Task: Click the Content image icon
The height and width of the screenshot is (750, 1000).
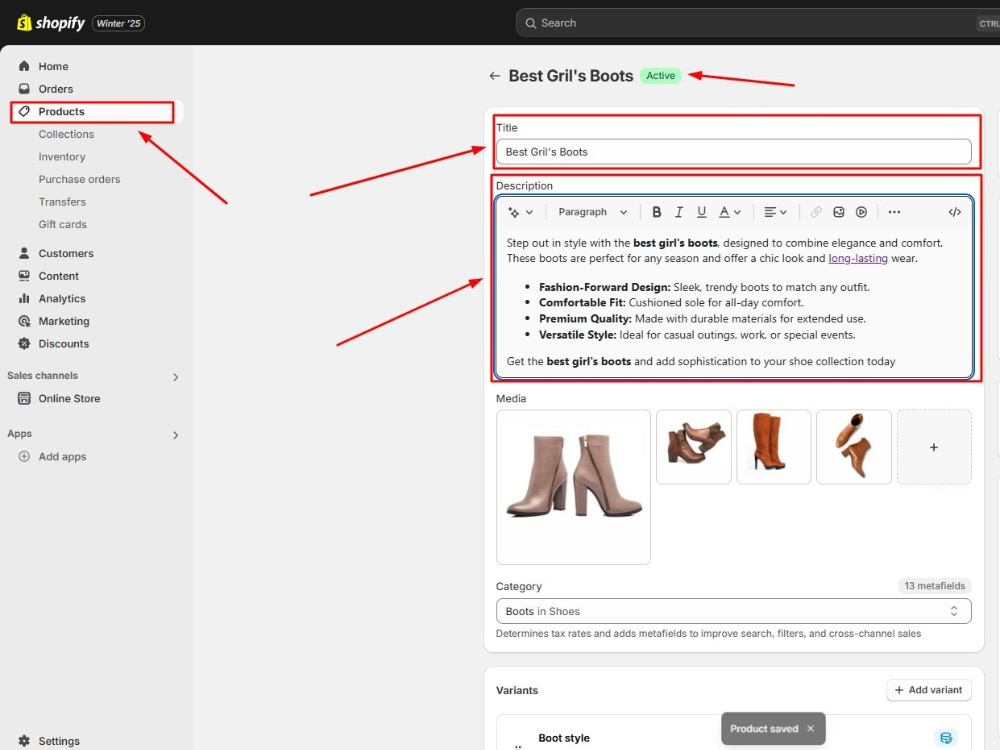Action: click(24, 276)
